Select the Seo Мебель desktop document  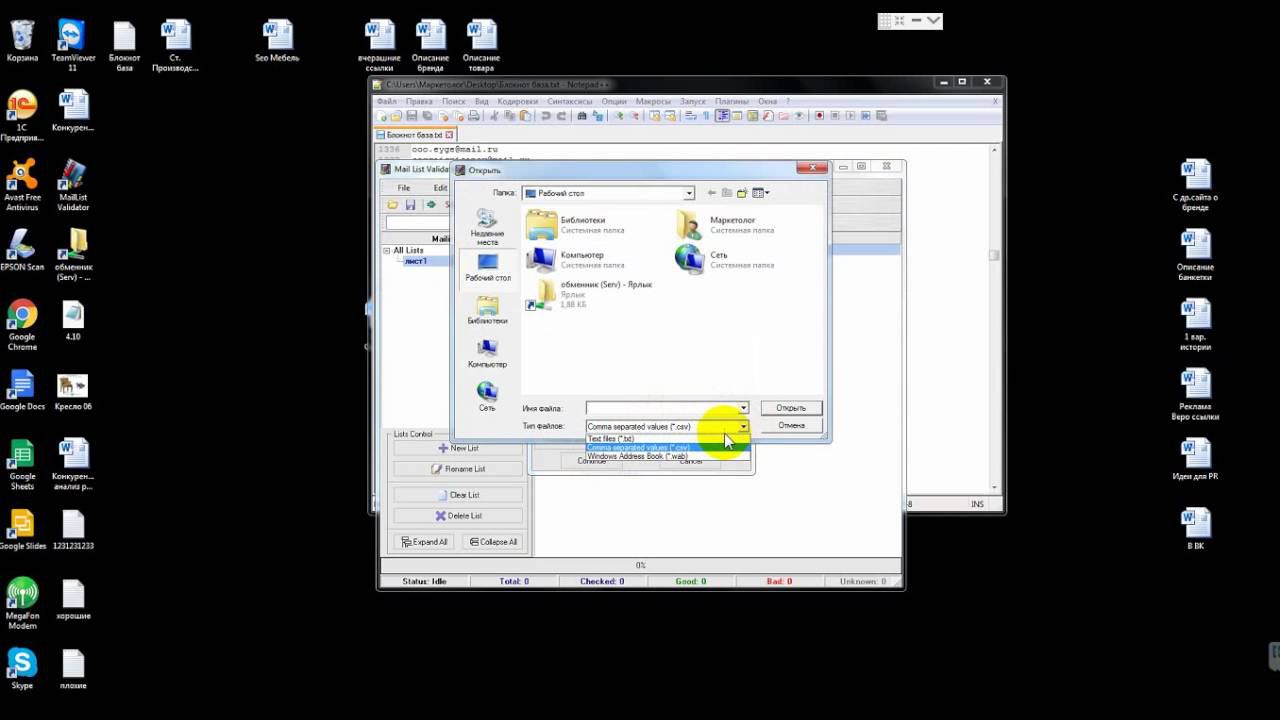pyautogui.click(x=277, y=42)
